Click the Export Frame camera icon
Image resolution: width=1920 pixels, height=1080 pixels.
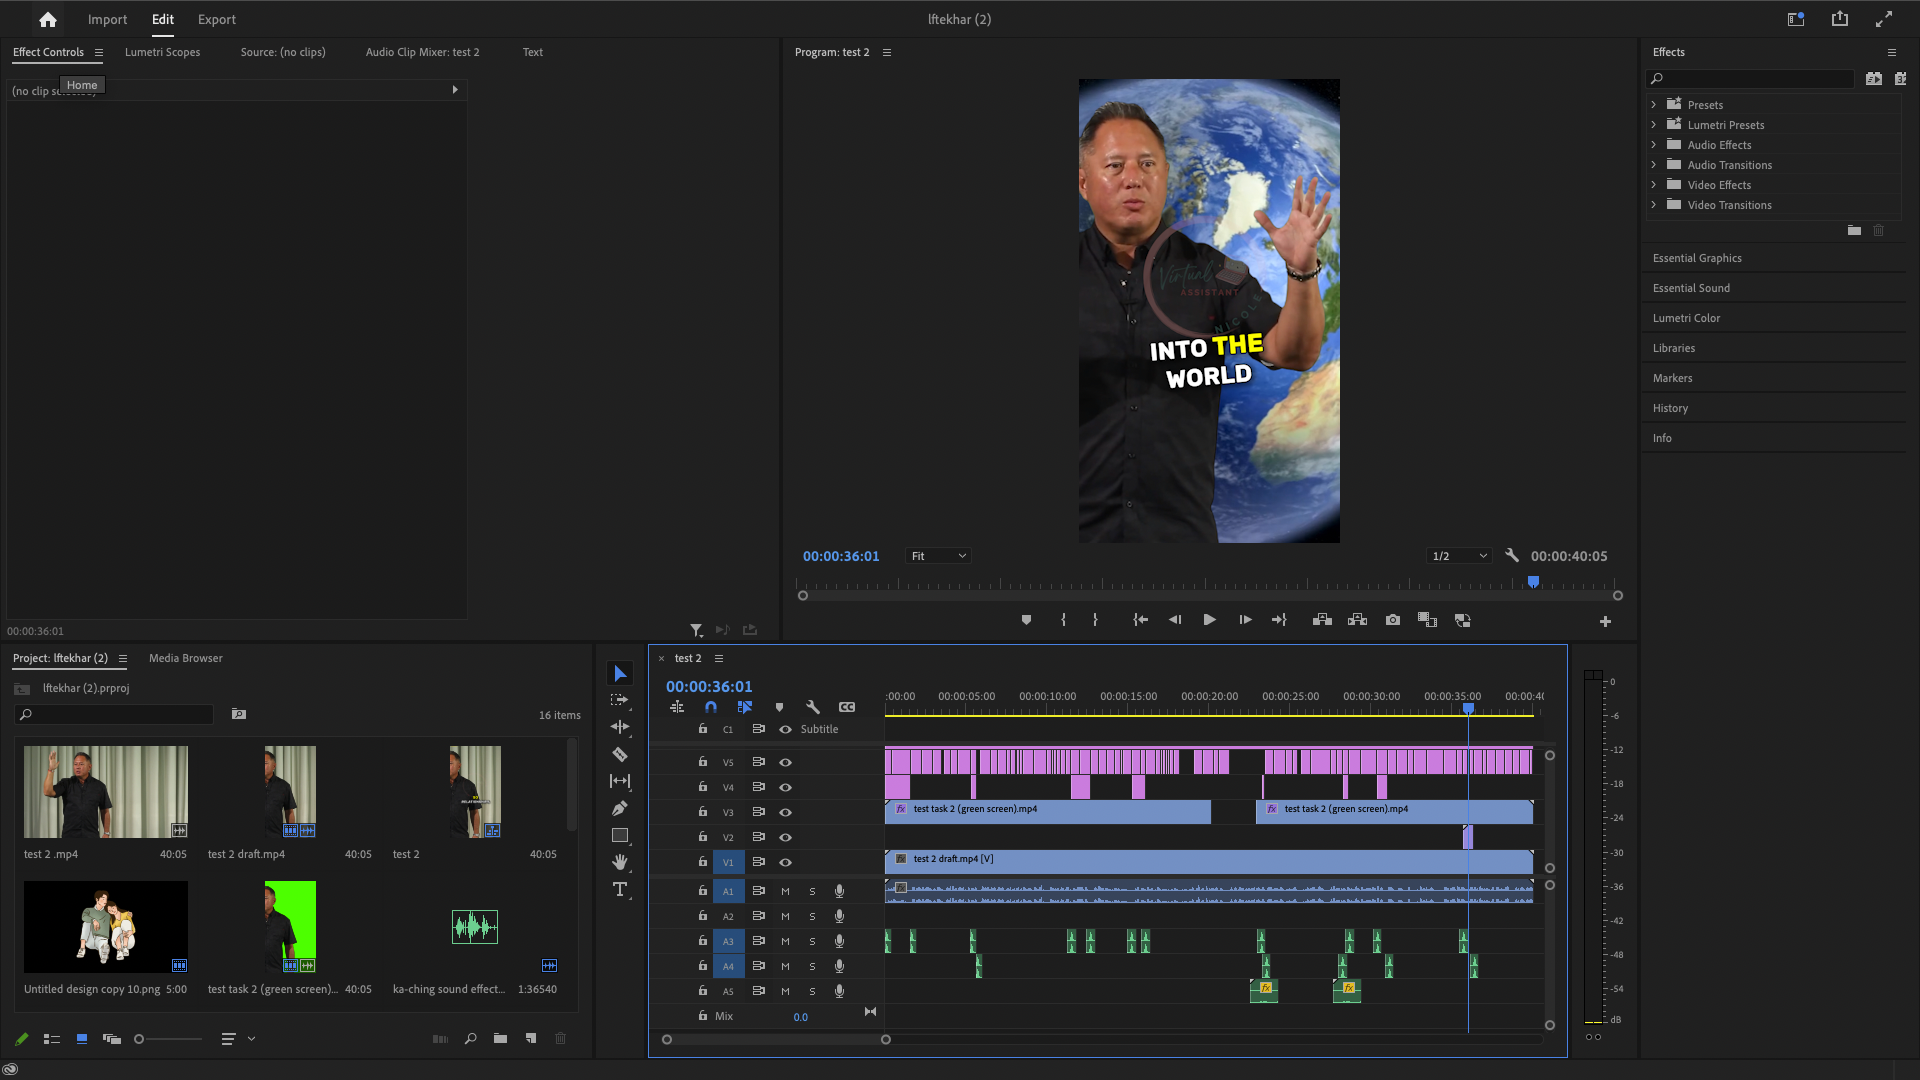[x=1392, y=620]
